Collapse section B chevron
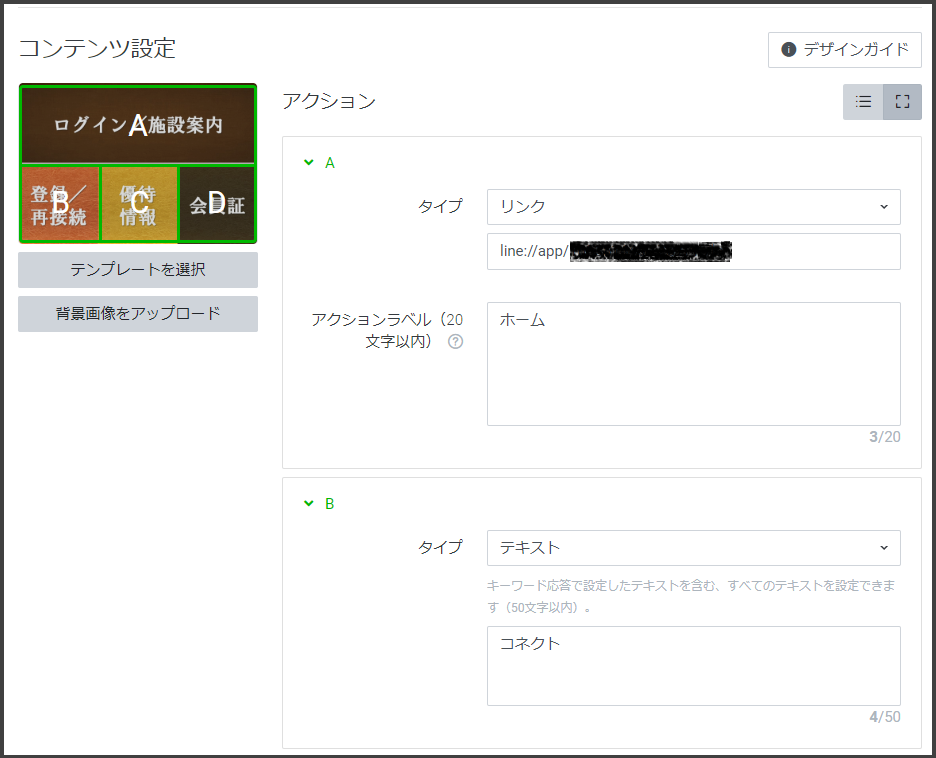This screenshot has width=936, height=758. pos(309,503)
